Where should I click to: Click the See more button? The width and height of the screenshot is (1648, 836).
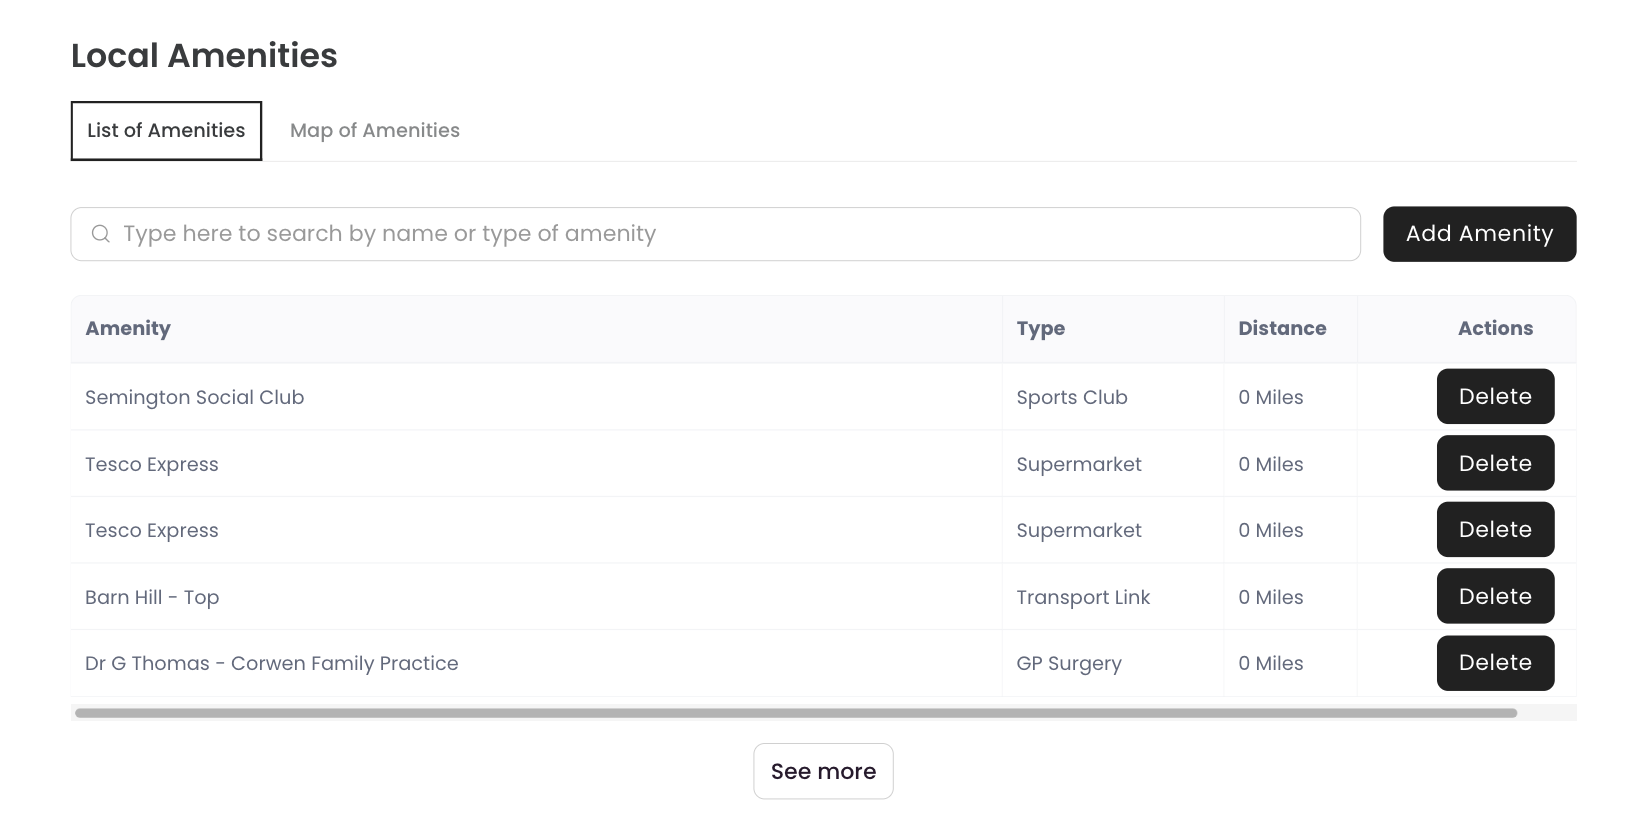823,771
